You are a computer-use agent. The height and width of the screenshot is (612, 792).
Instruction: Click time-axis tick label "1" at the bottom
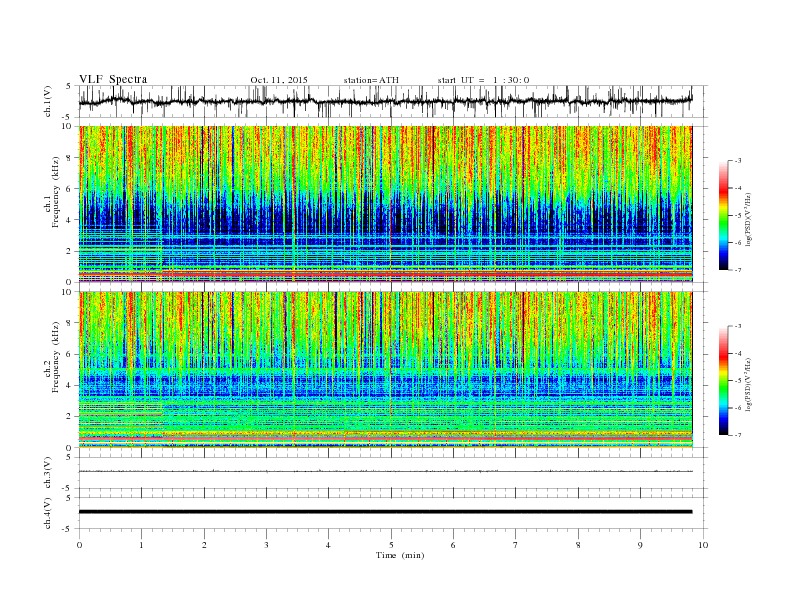click(x=141, y=545)
